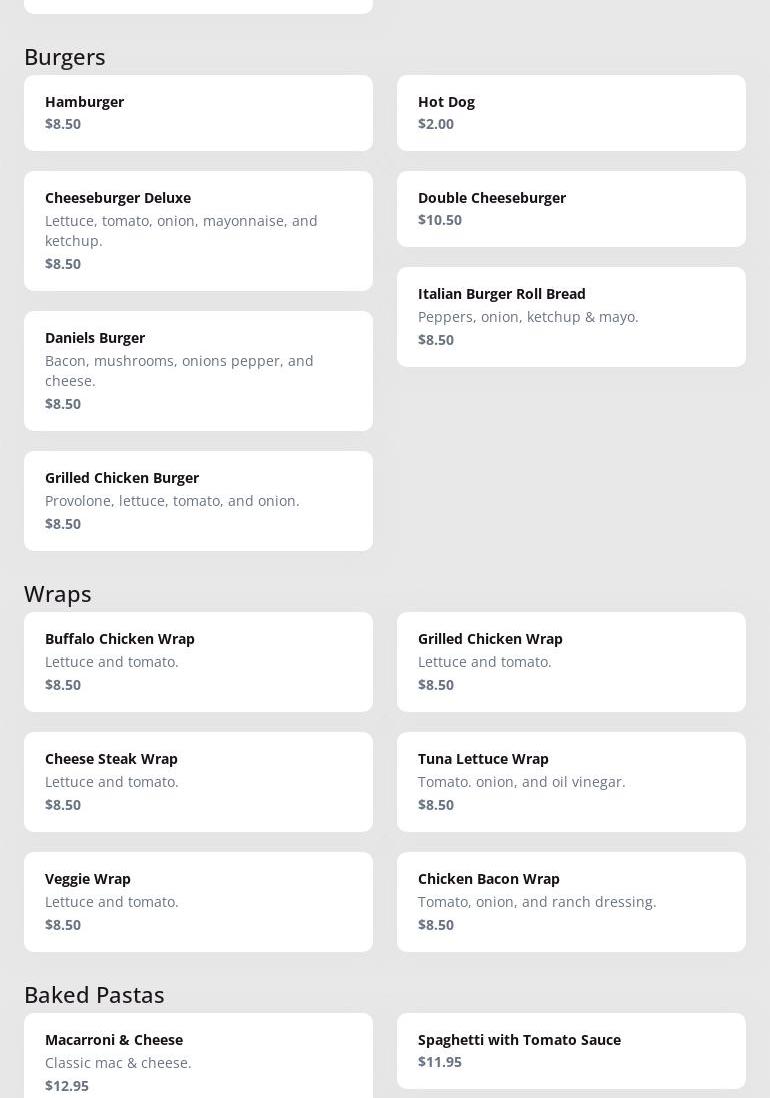This screenshot has width=770, height=1098.
Task: Choose the Cheeseburger Deluxe card
Action: pos(198,231)
